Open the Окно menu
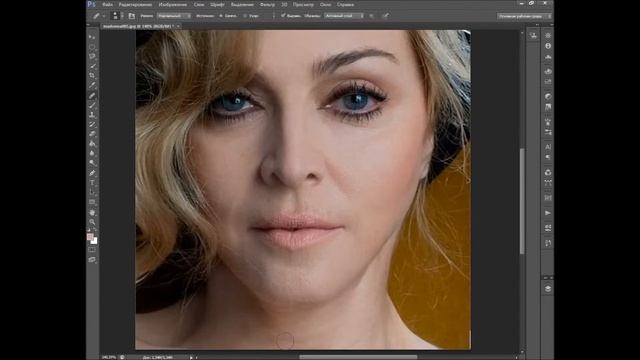The image size is (640, 360). (325, 4)
